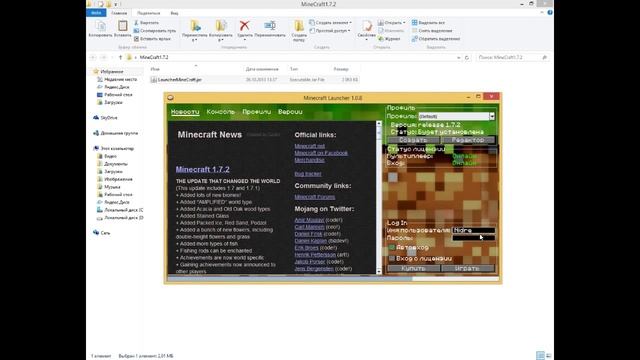Toggle the Автовход (auto-login) checkbox

point(392,247)
